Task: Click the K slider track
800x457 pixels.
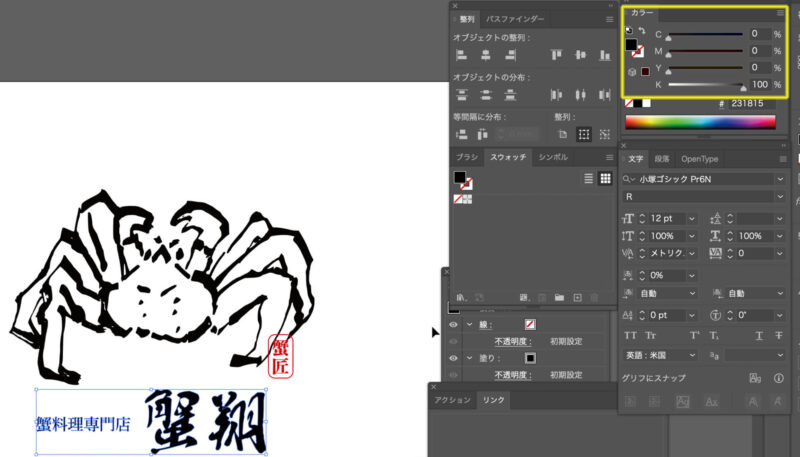Action: tap(706, 85)
